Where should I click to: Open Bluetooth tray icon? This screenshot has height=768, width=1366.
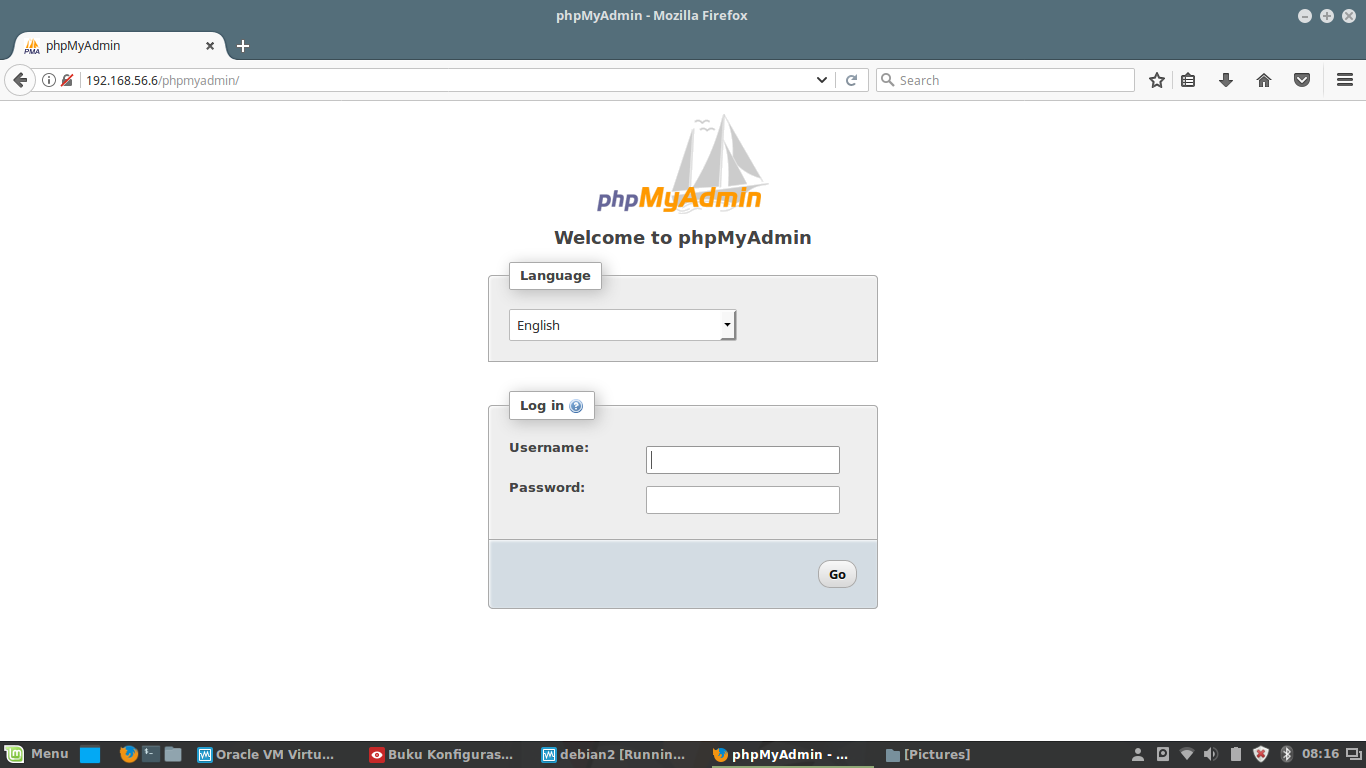click(1287, 754)
